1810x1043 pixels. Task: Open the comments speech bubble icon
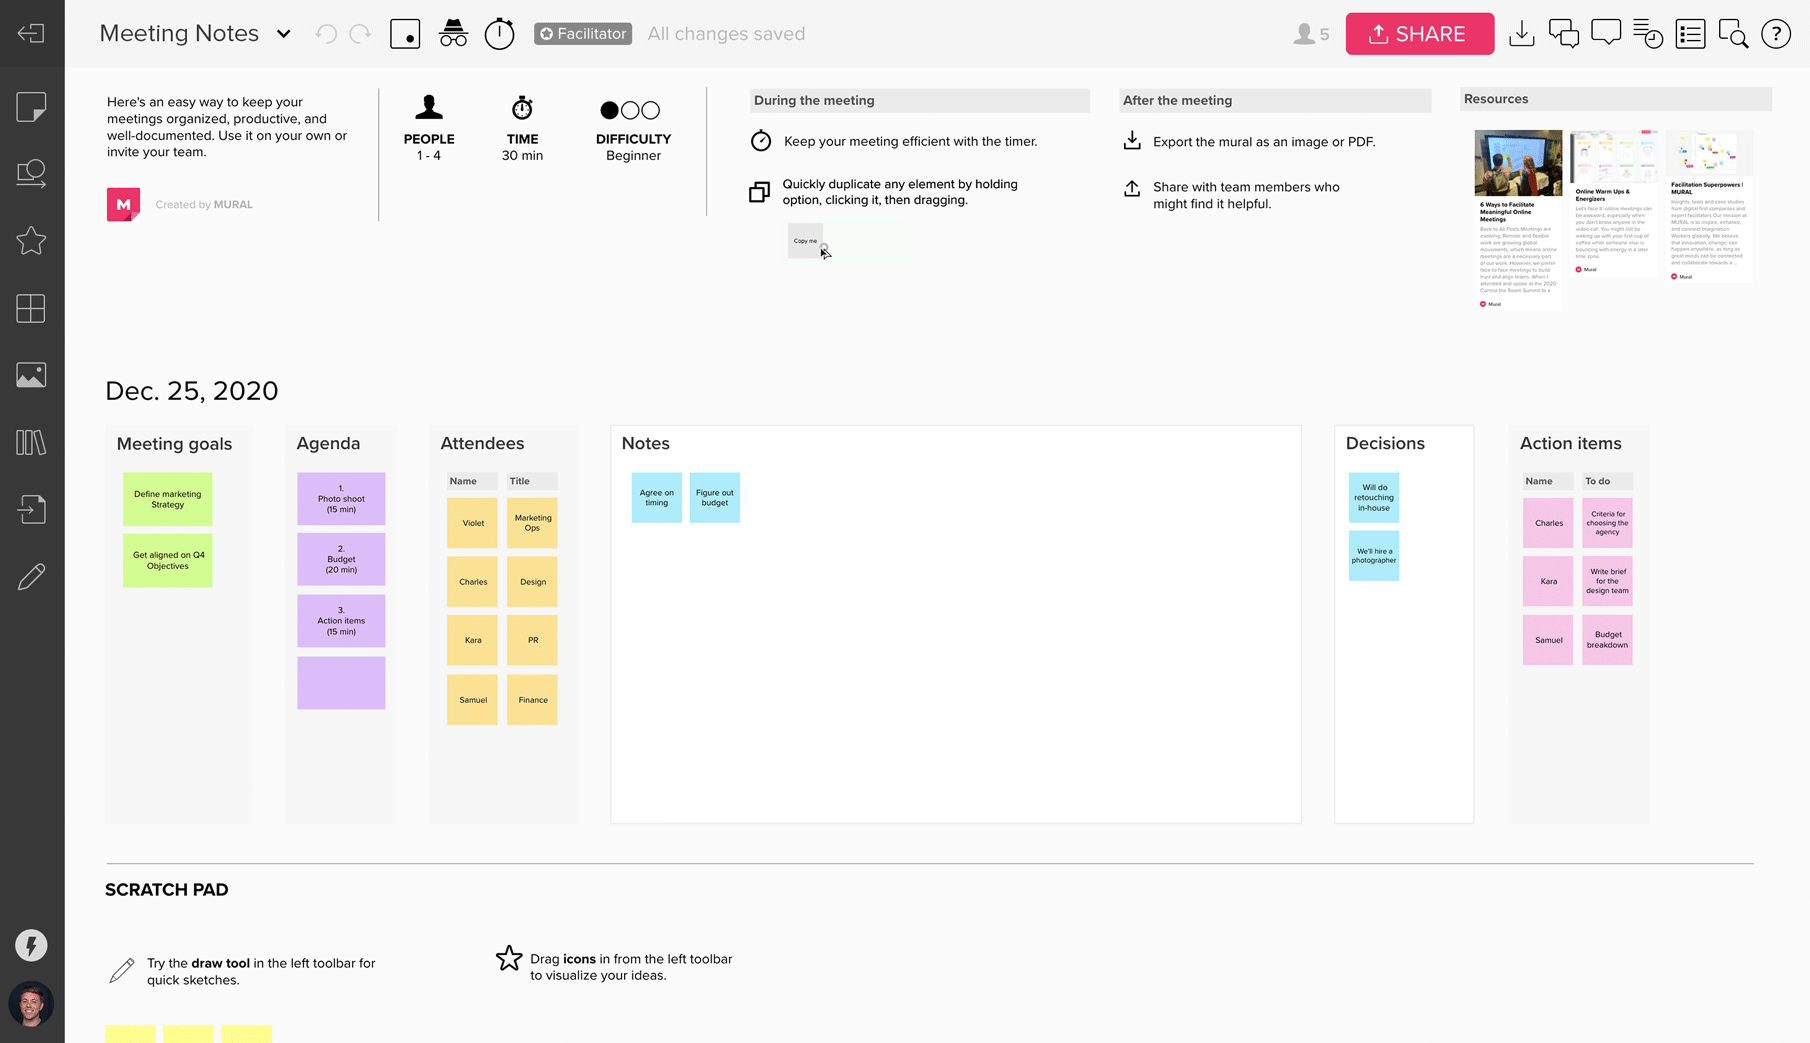[x=1605, y=33]
